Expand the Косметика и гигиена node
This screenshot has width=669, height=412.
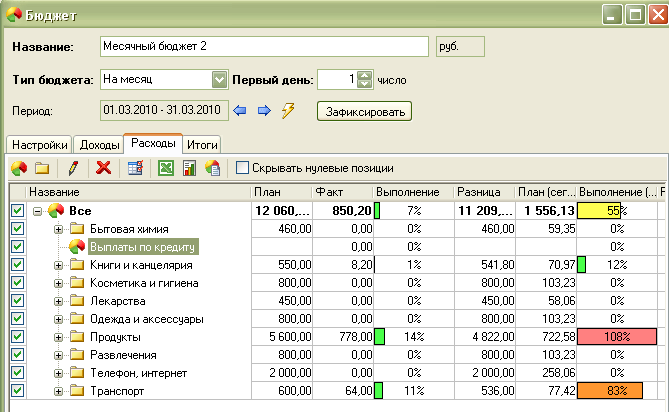tap(58, 283)
